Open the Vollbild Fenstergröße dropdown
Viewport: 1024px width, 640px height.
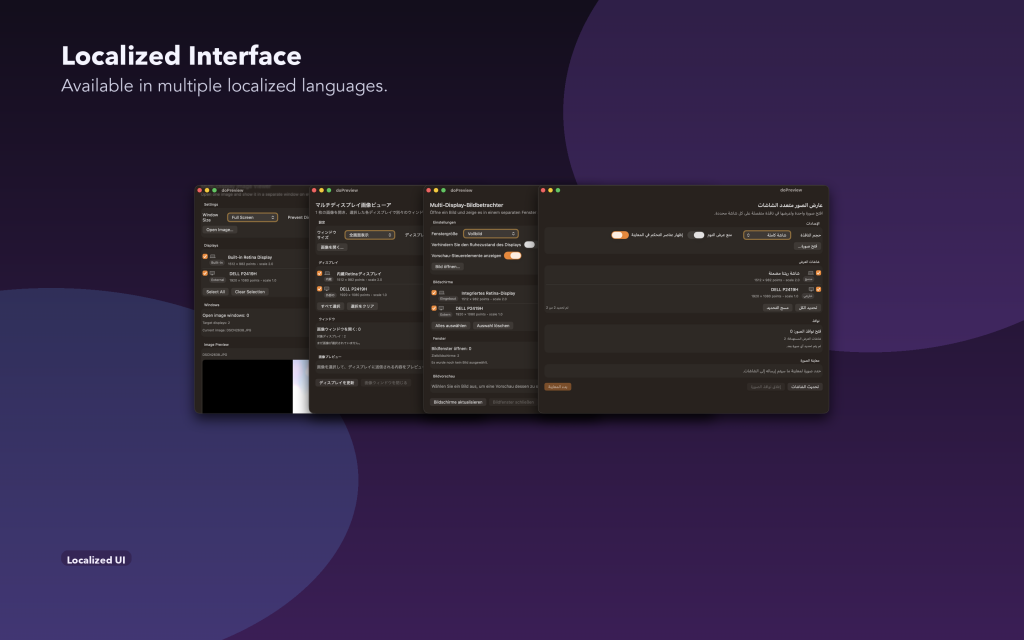490,233
